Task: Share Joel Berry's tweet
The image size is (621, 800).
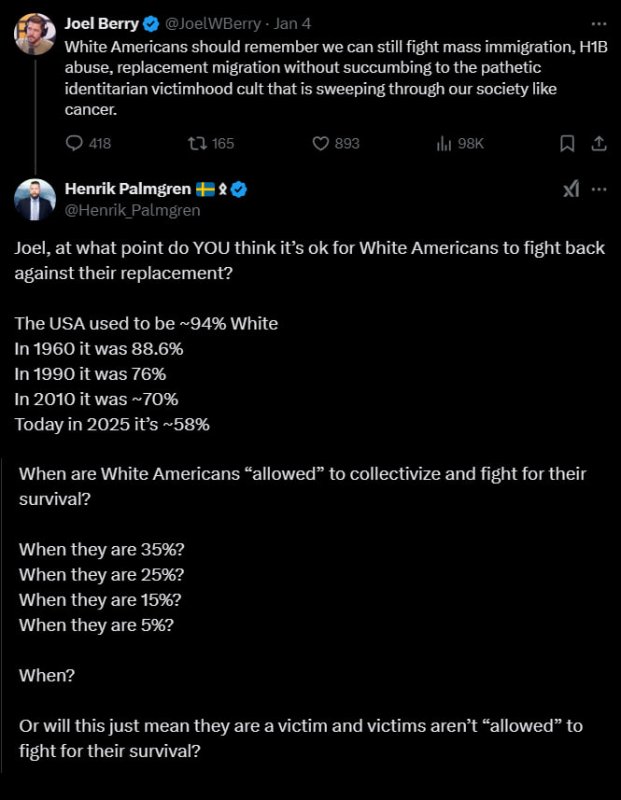Action: click(599, 144)
